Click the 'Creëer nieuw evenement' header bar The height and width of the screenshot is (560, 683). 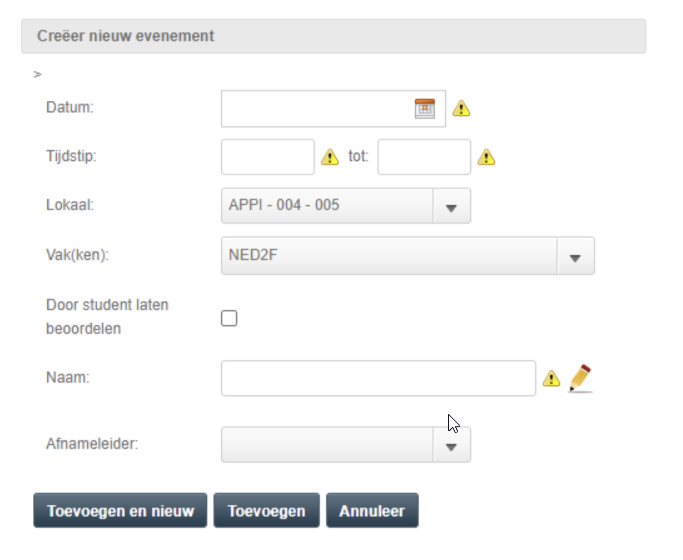coord(334,36)
